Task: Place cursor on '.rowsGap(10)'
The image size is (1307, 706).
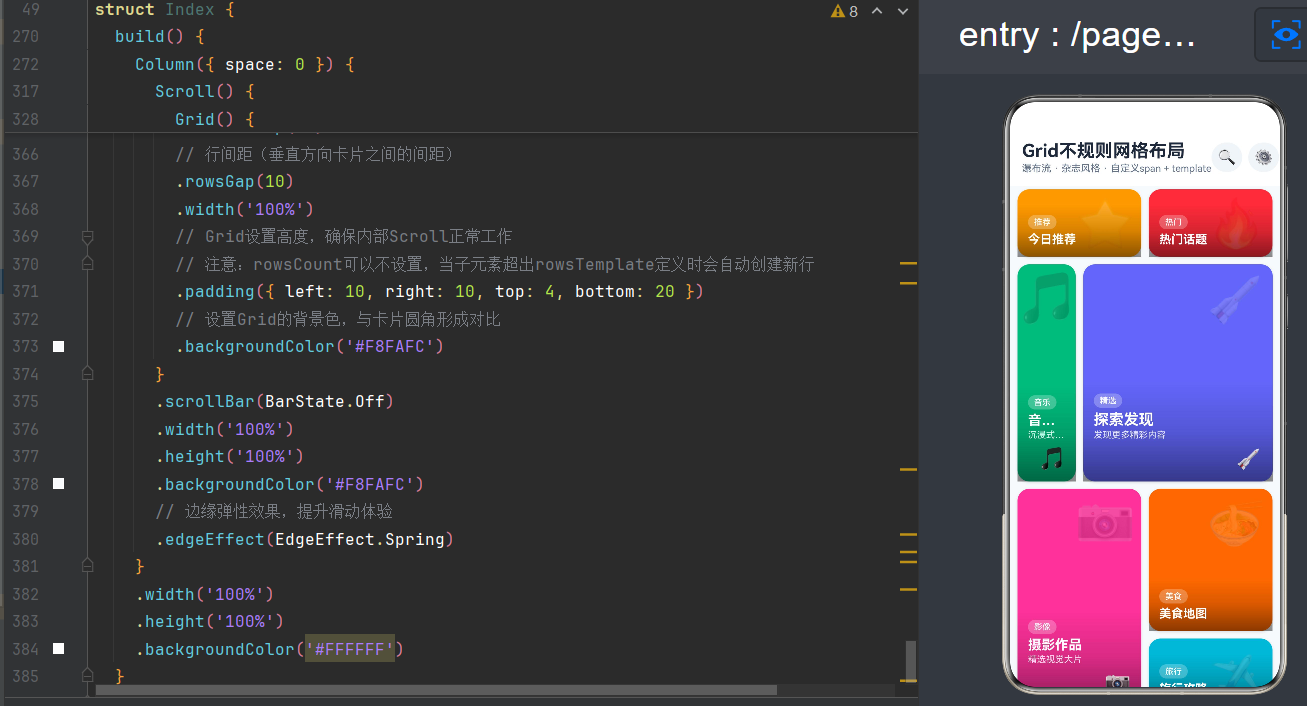Action: pos(235,181)
